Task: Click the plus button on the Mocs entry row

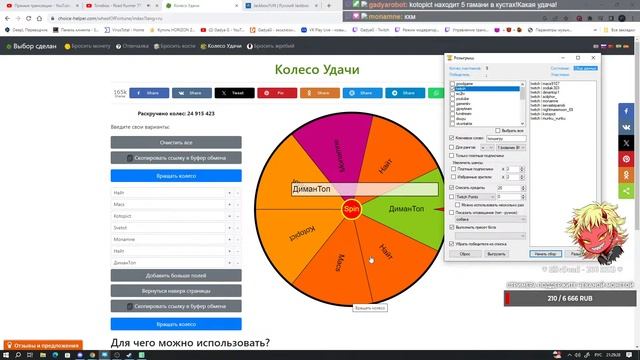Action: [x=229, y=204]
